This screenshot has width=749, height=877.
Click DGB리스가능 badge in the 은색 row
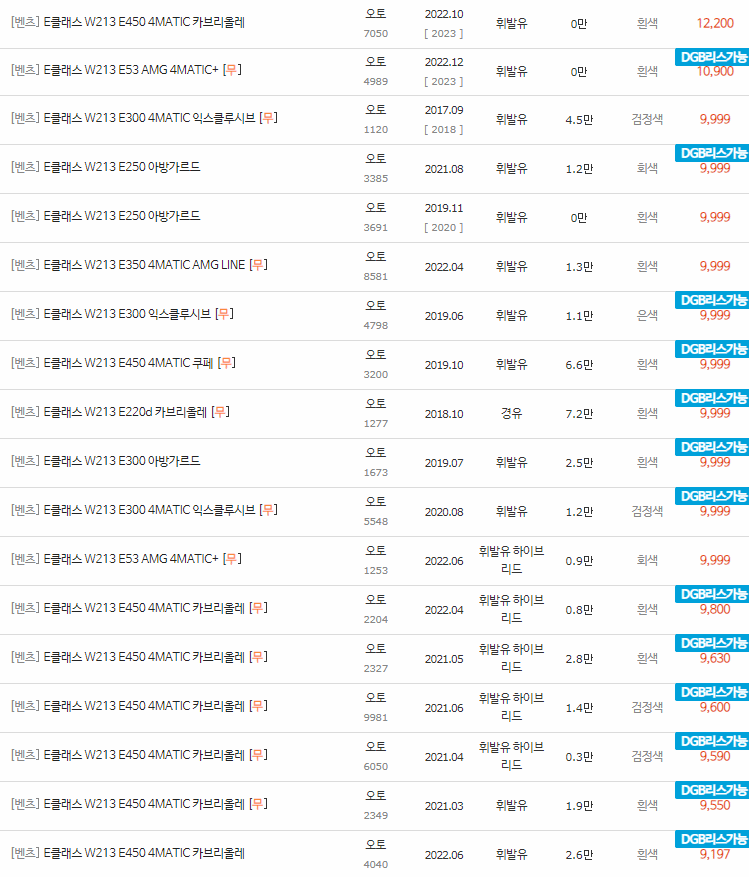point(712,300)
